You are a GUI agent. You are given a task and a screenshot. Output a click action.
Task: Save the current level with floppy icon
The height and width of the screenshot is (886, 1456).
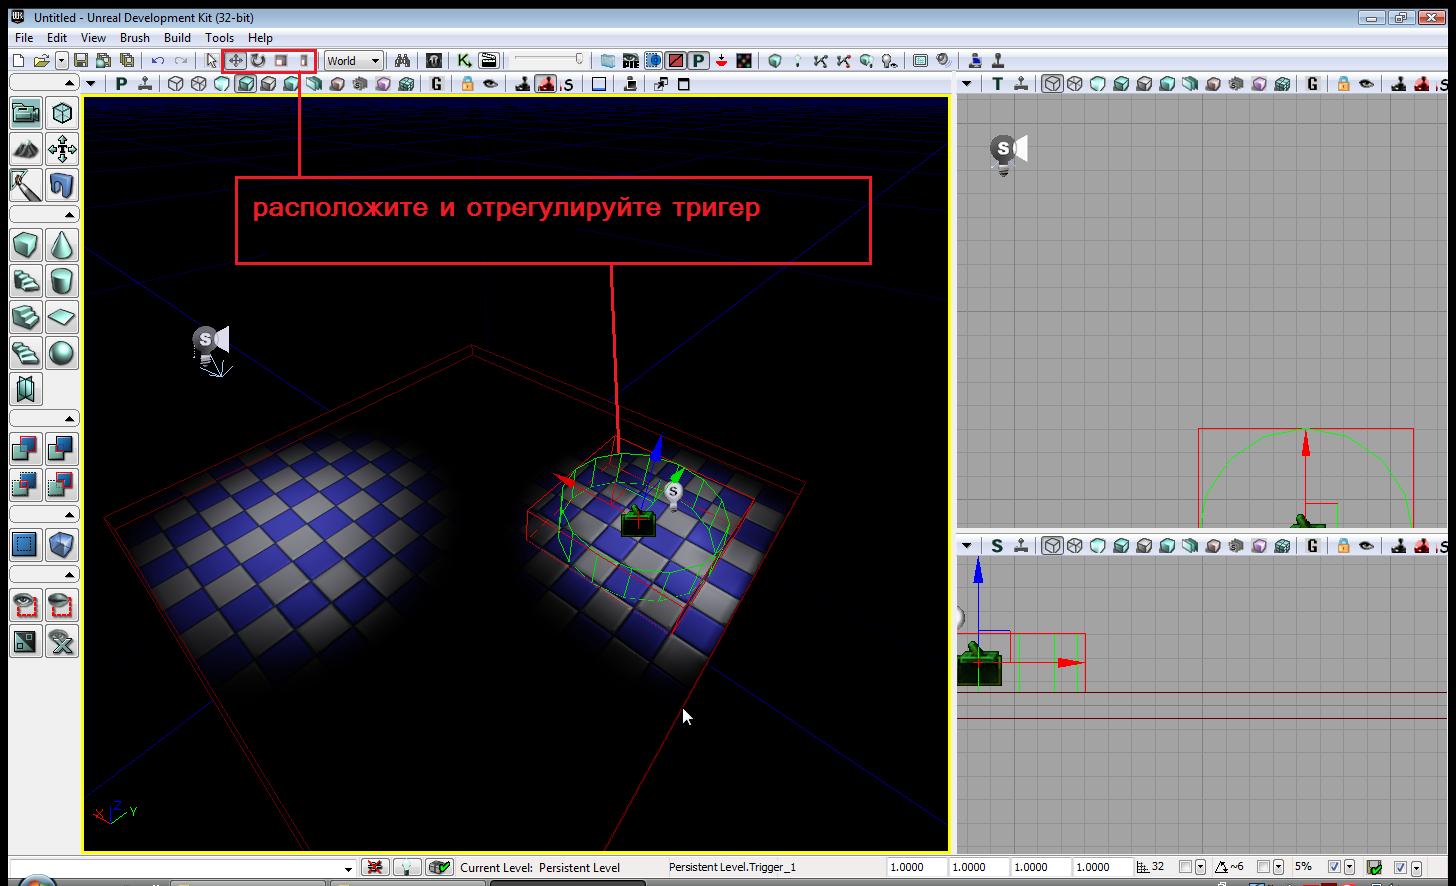point(81,61)
